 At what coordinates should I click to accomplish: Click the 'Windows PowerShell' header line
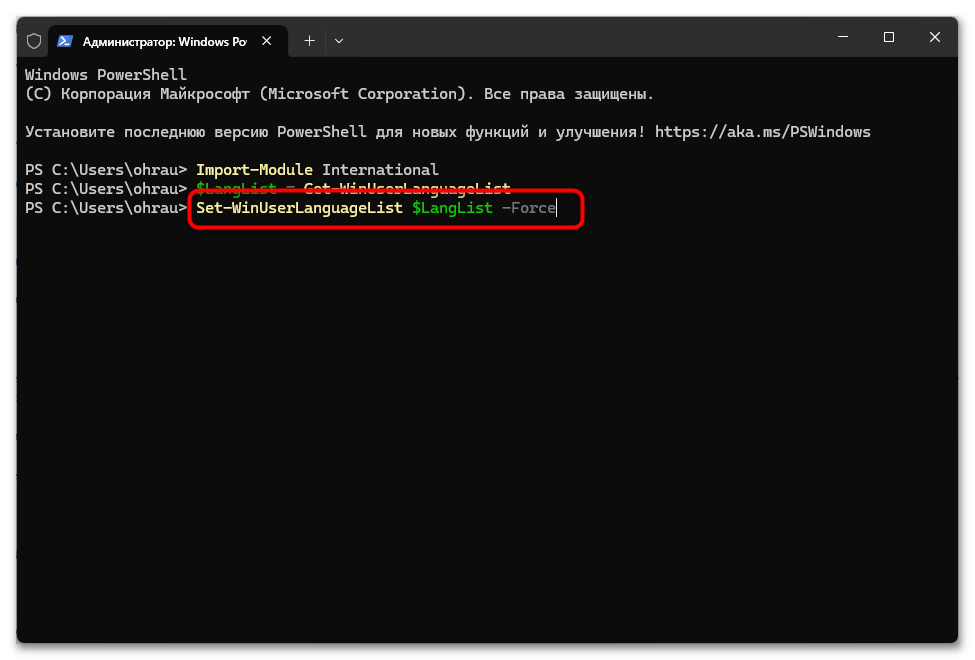[x=106, y=75]
